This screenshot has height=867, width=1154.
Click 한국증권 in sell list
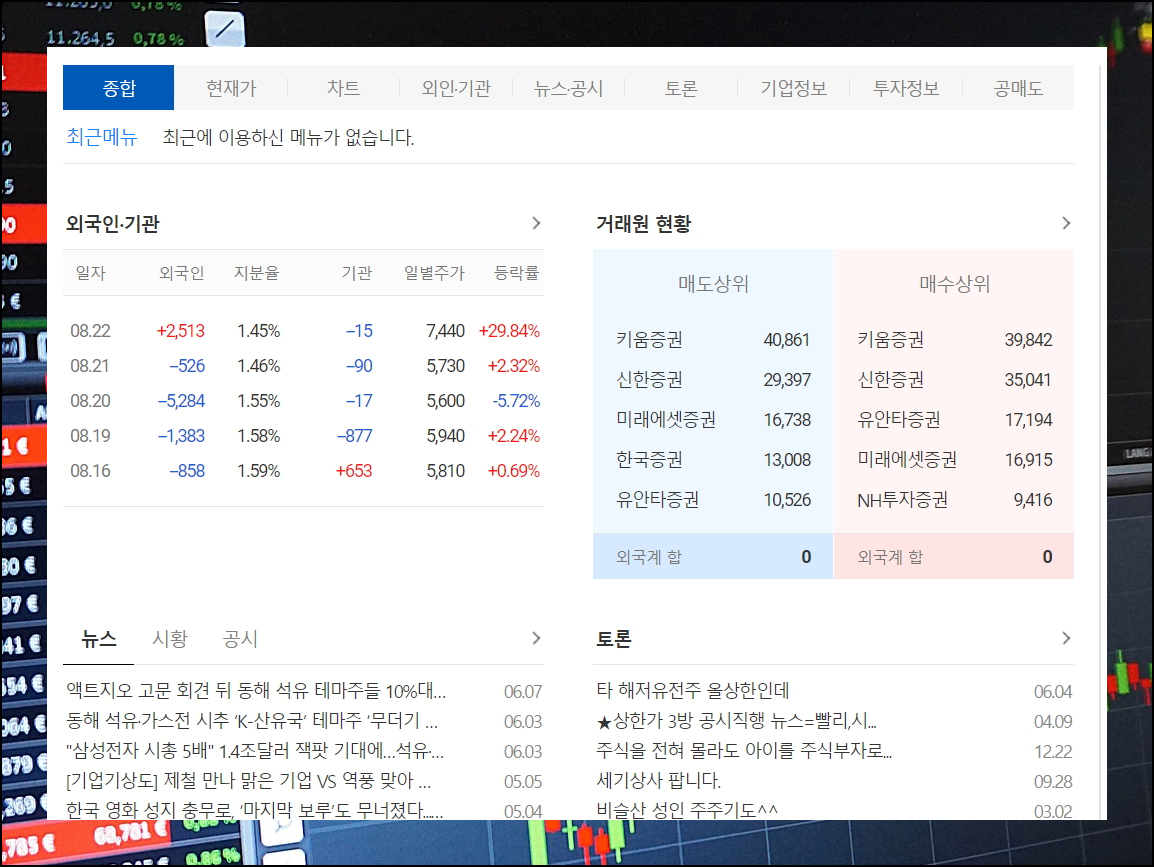(649, 459)
